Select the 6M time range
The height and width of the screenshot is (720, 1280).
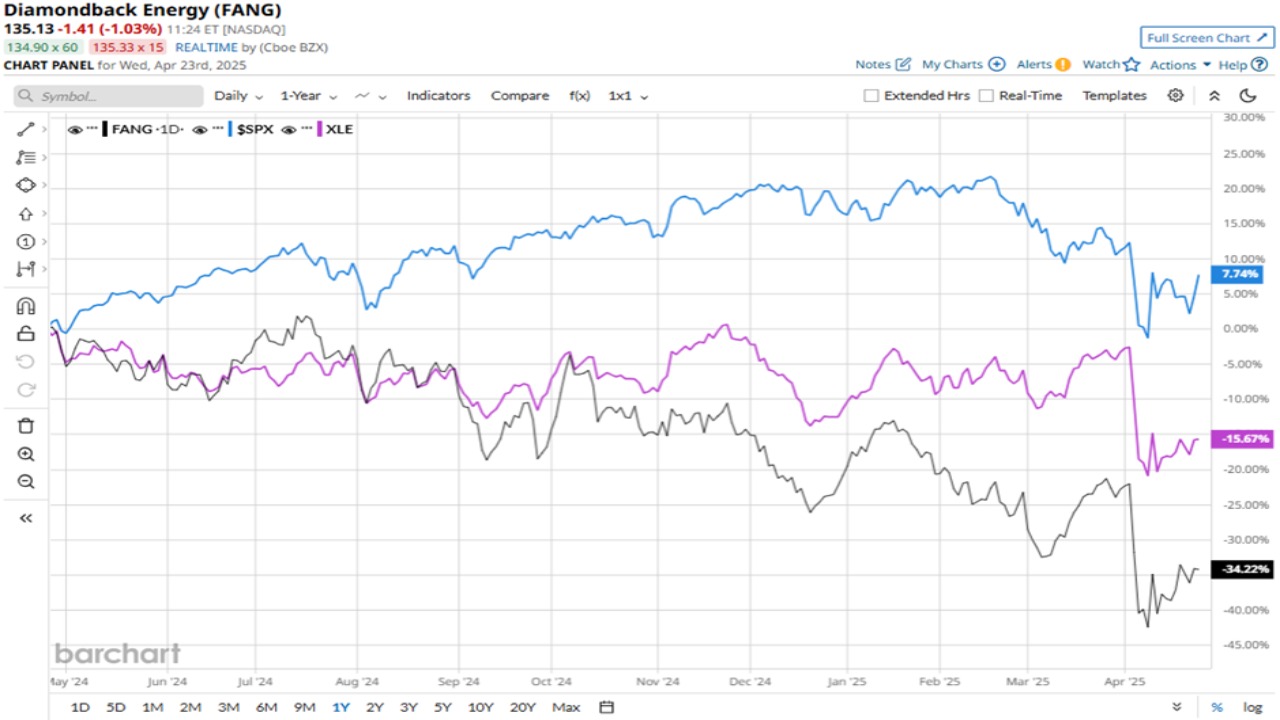pyautogui.click(x=266, y=707)
